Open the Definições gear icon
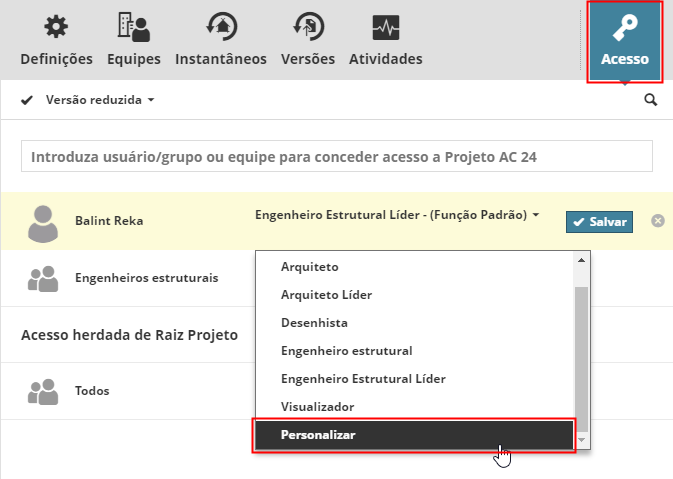The width and height of the screenshot is (673, 479). coord(56,28)
